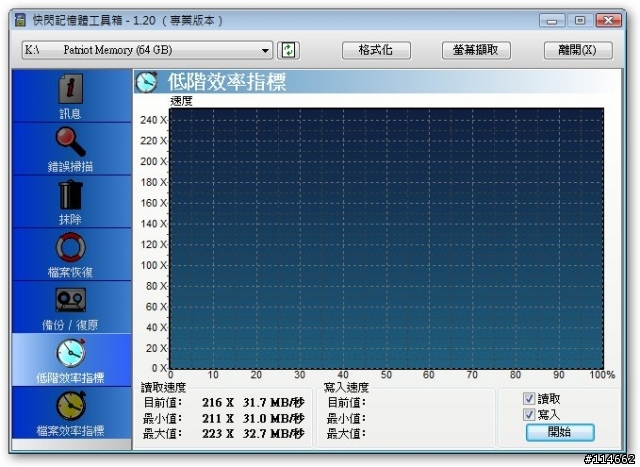This screenshot has width=640, height=467.
Task: Click the 32.7 MB/秒 maximum value
Action: pos(274,434)
